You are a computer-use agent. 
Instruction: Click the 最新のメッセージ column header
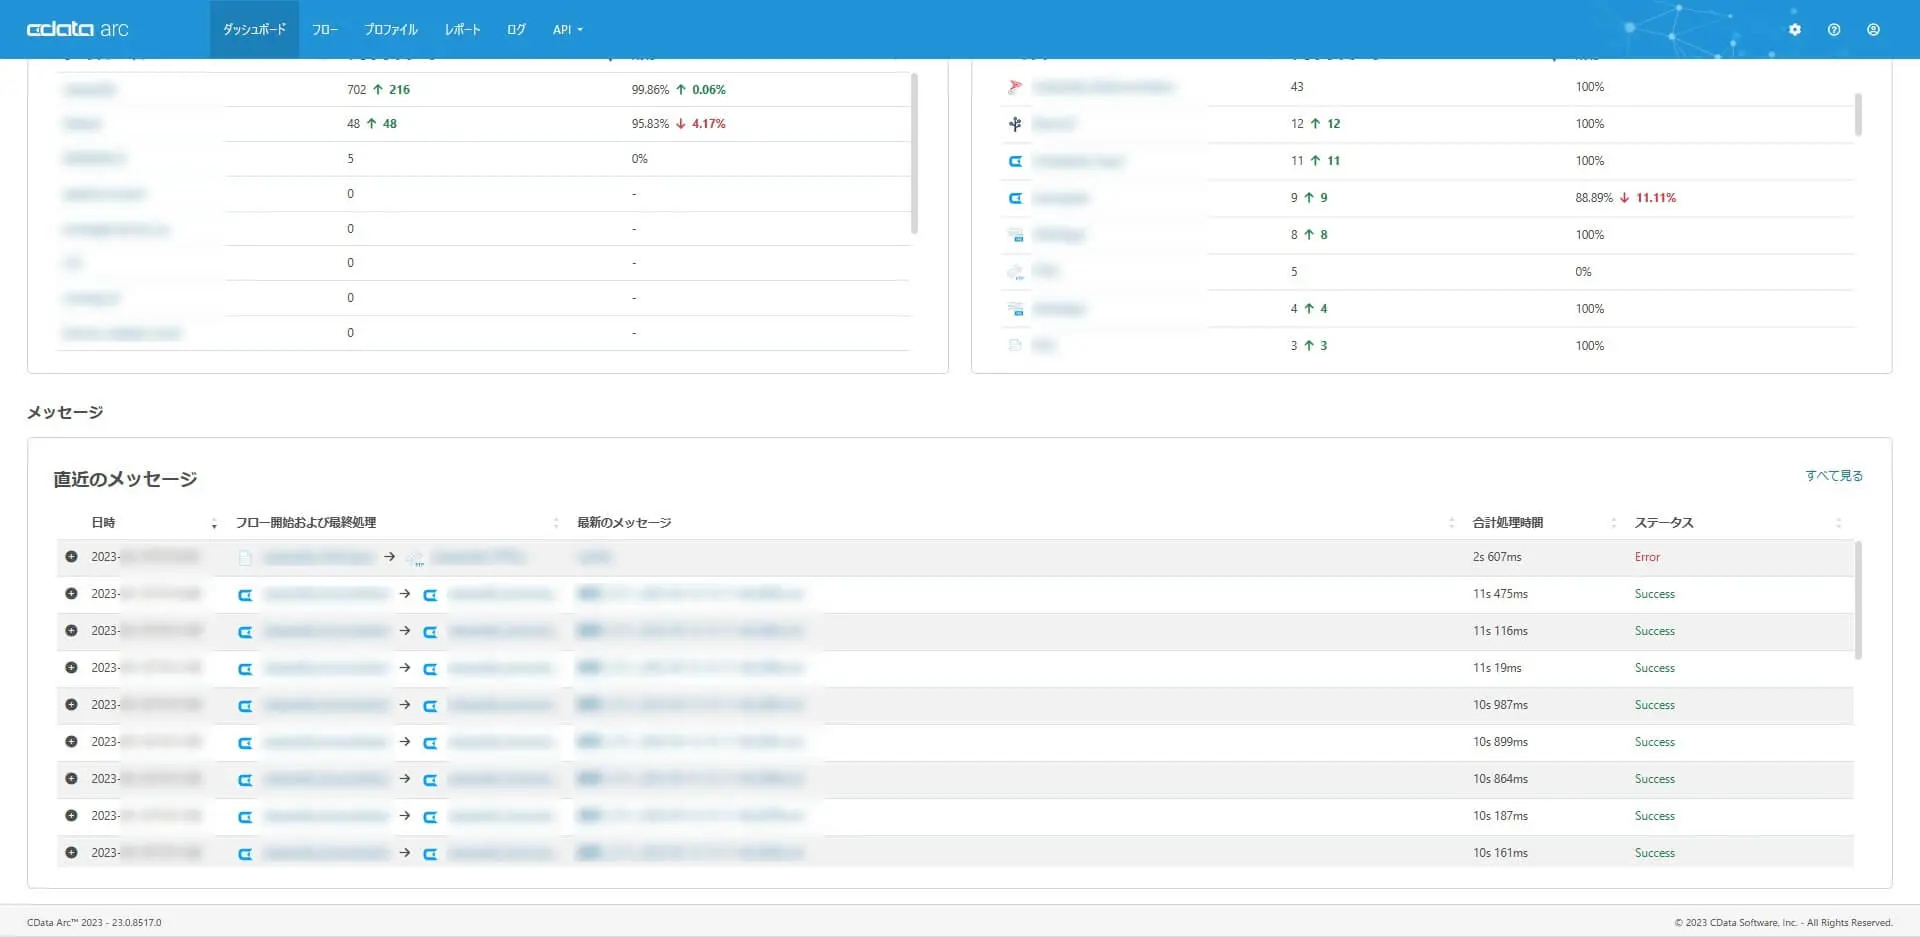coord(624,523)
